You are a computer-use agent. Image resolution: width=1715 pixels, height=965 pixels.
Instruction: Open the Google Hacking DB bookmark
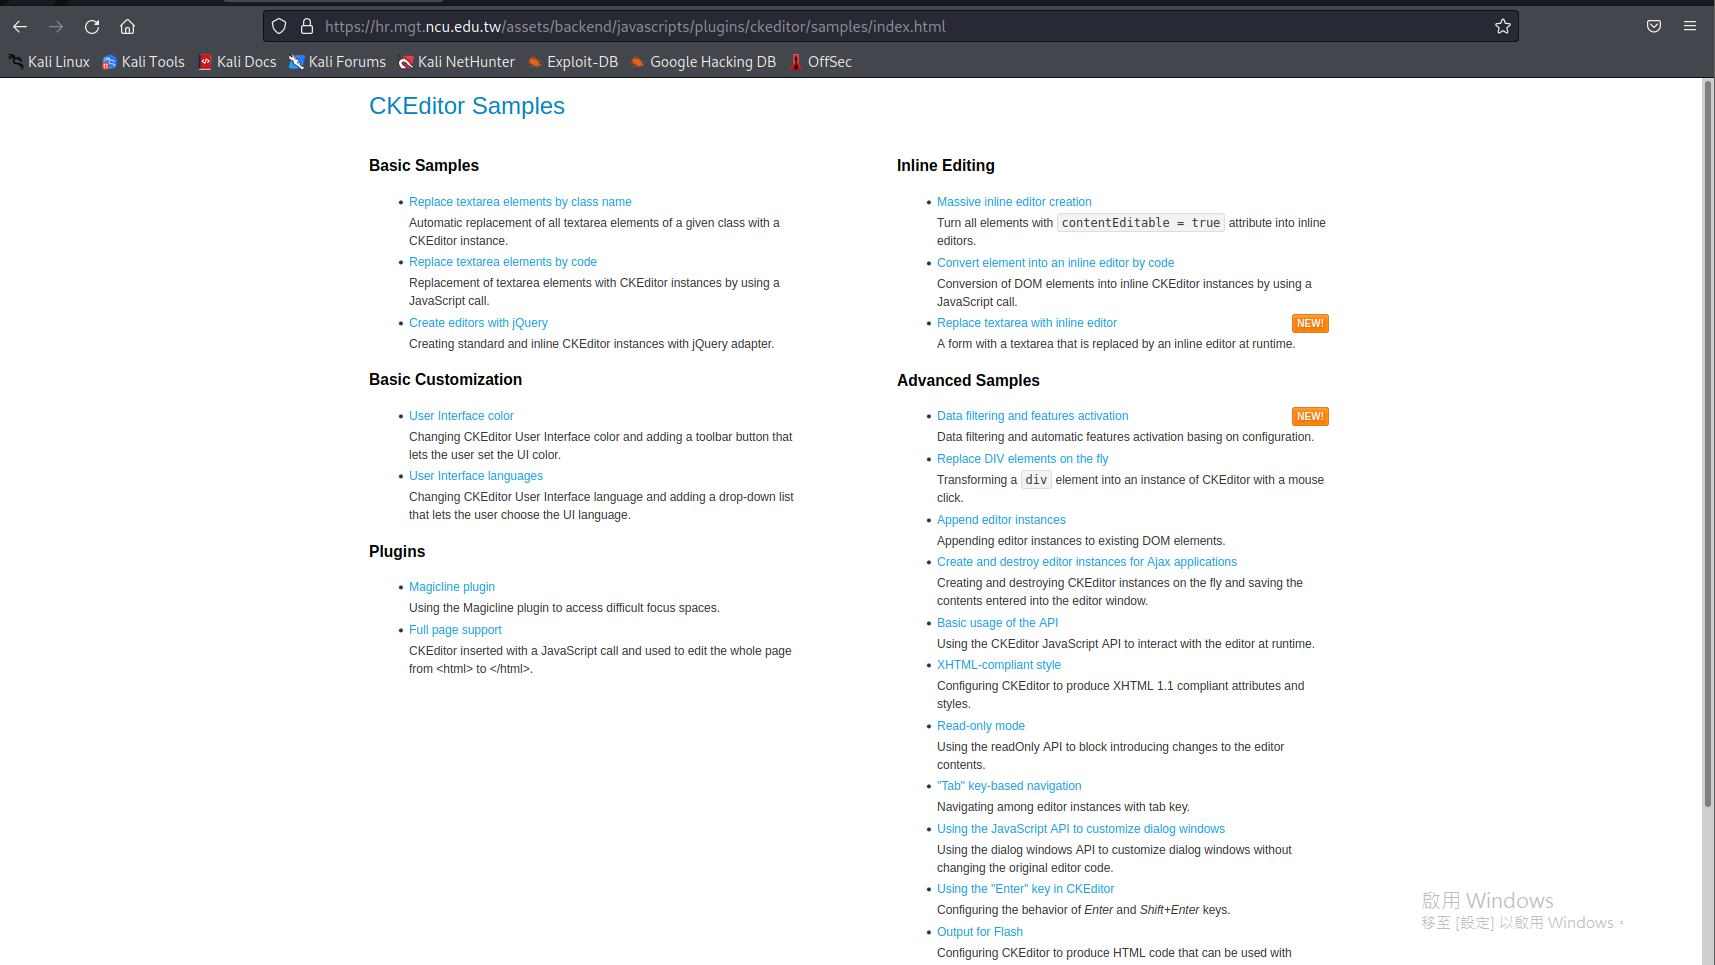click(x=703, y=62)
